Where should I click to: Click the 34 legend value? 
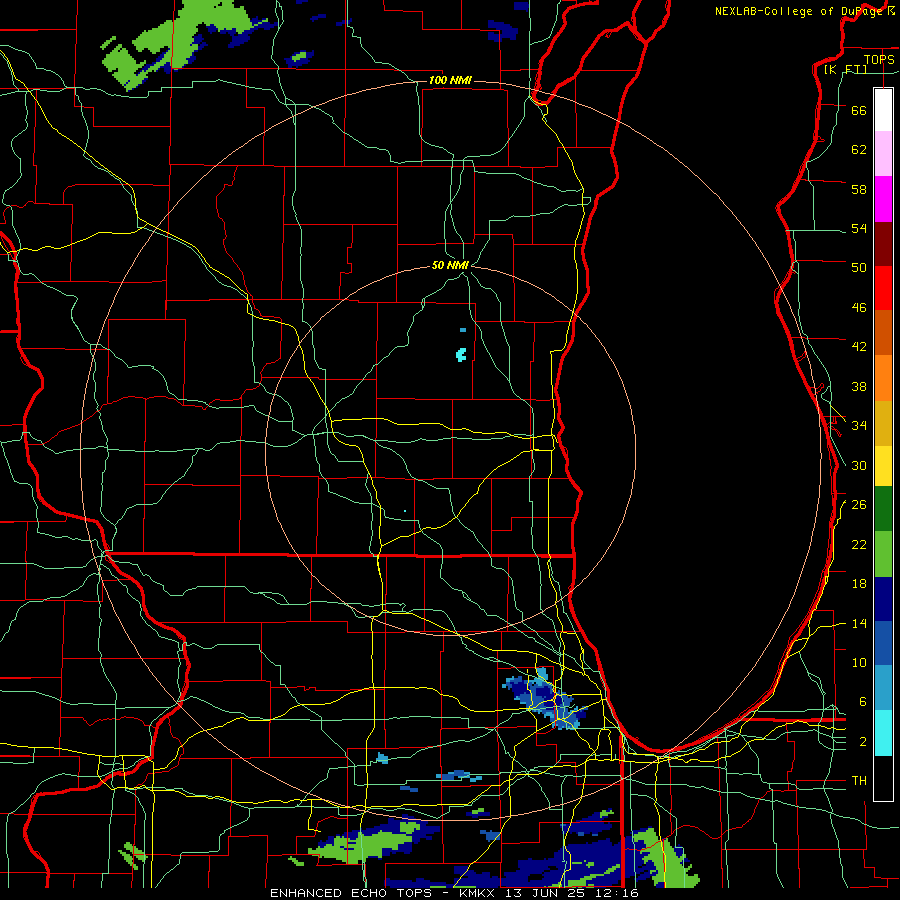coord(859,426)
